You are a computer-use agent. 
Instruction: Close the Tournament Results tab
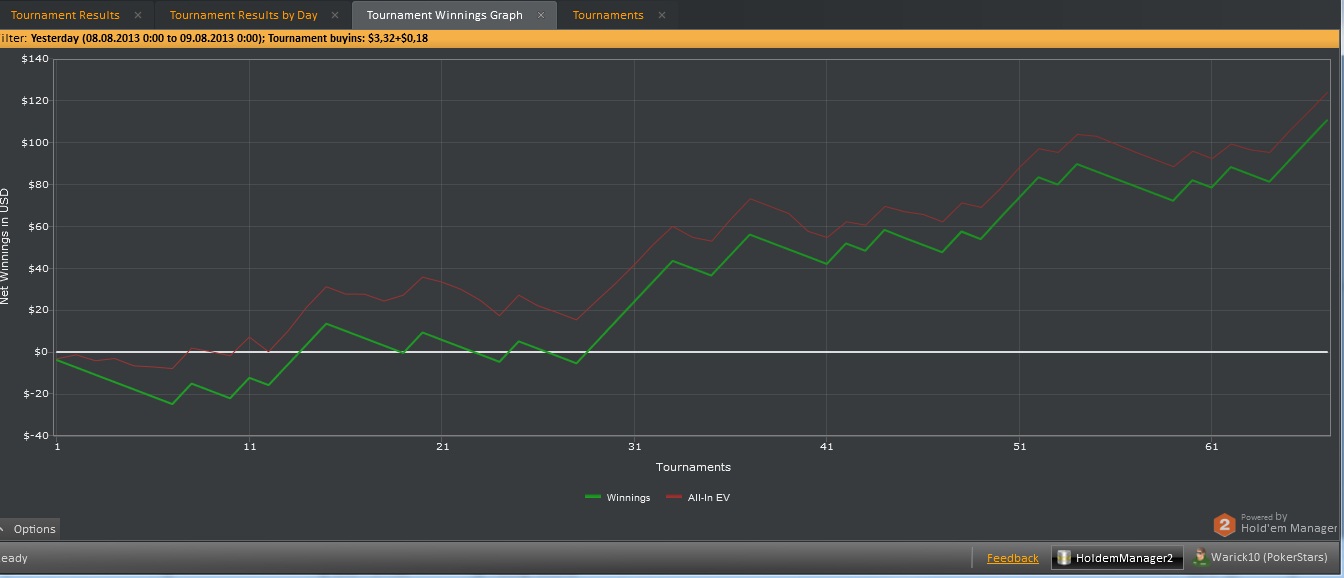[x=138, y=15]
